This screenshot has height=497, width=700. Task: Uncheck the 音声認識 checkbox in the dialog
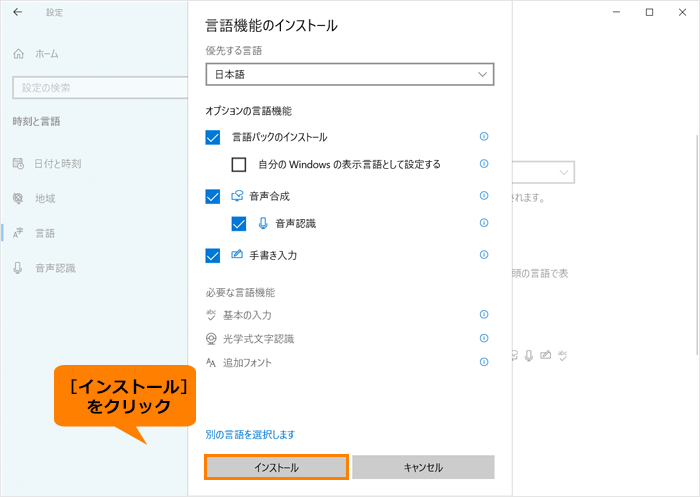[x=239, y=224]
